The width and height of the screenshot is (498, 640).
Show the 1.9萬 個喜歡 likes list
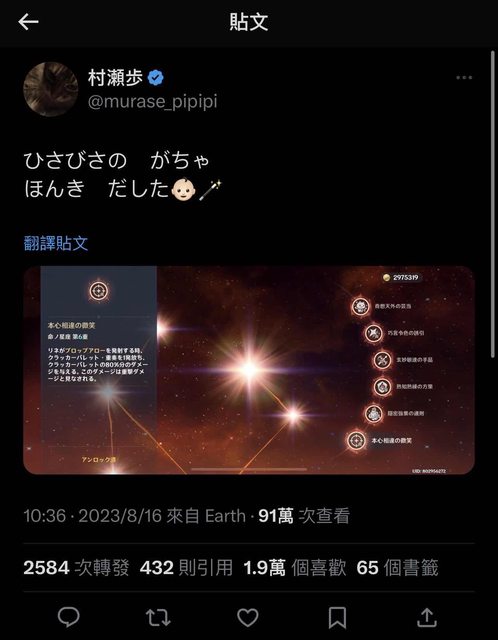tap(295, 568)
